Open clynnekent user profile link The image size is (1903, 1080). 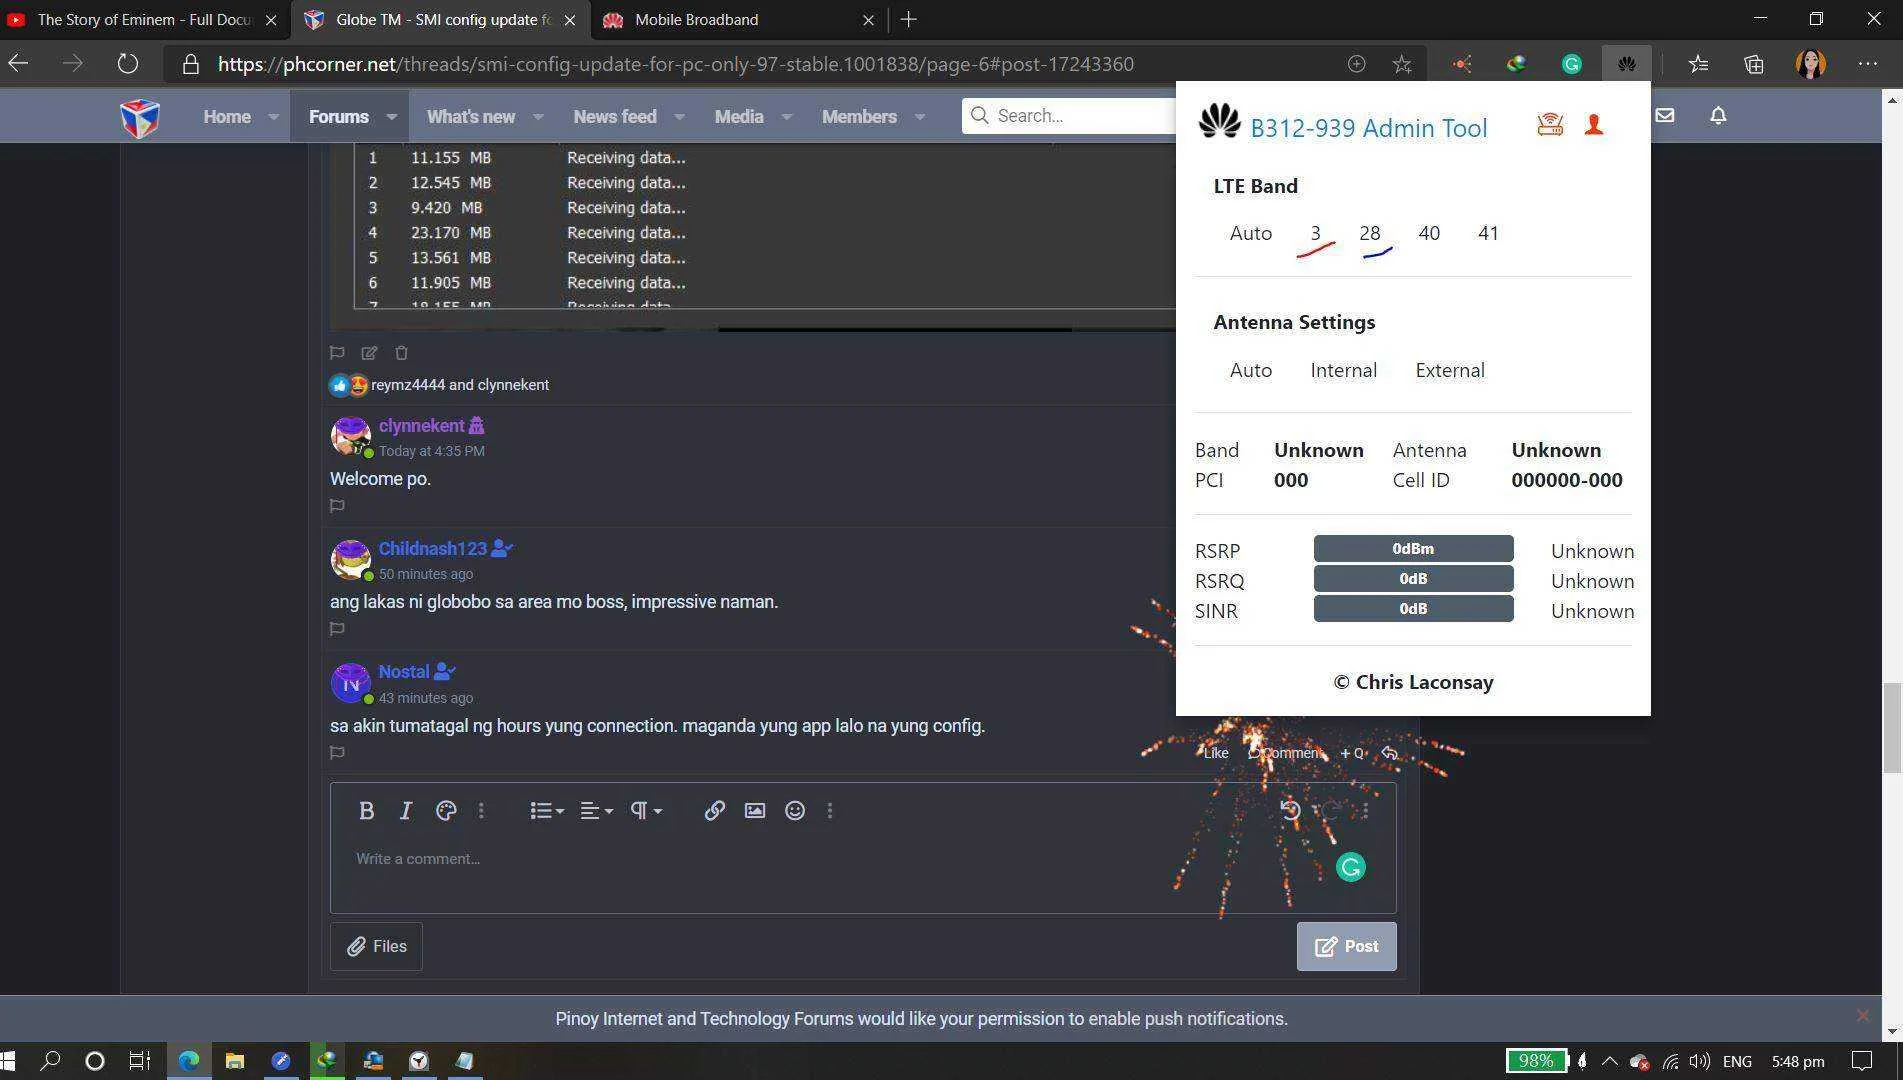421,426
